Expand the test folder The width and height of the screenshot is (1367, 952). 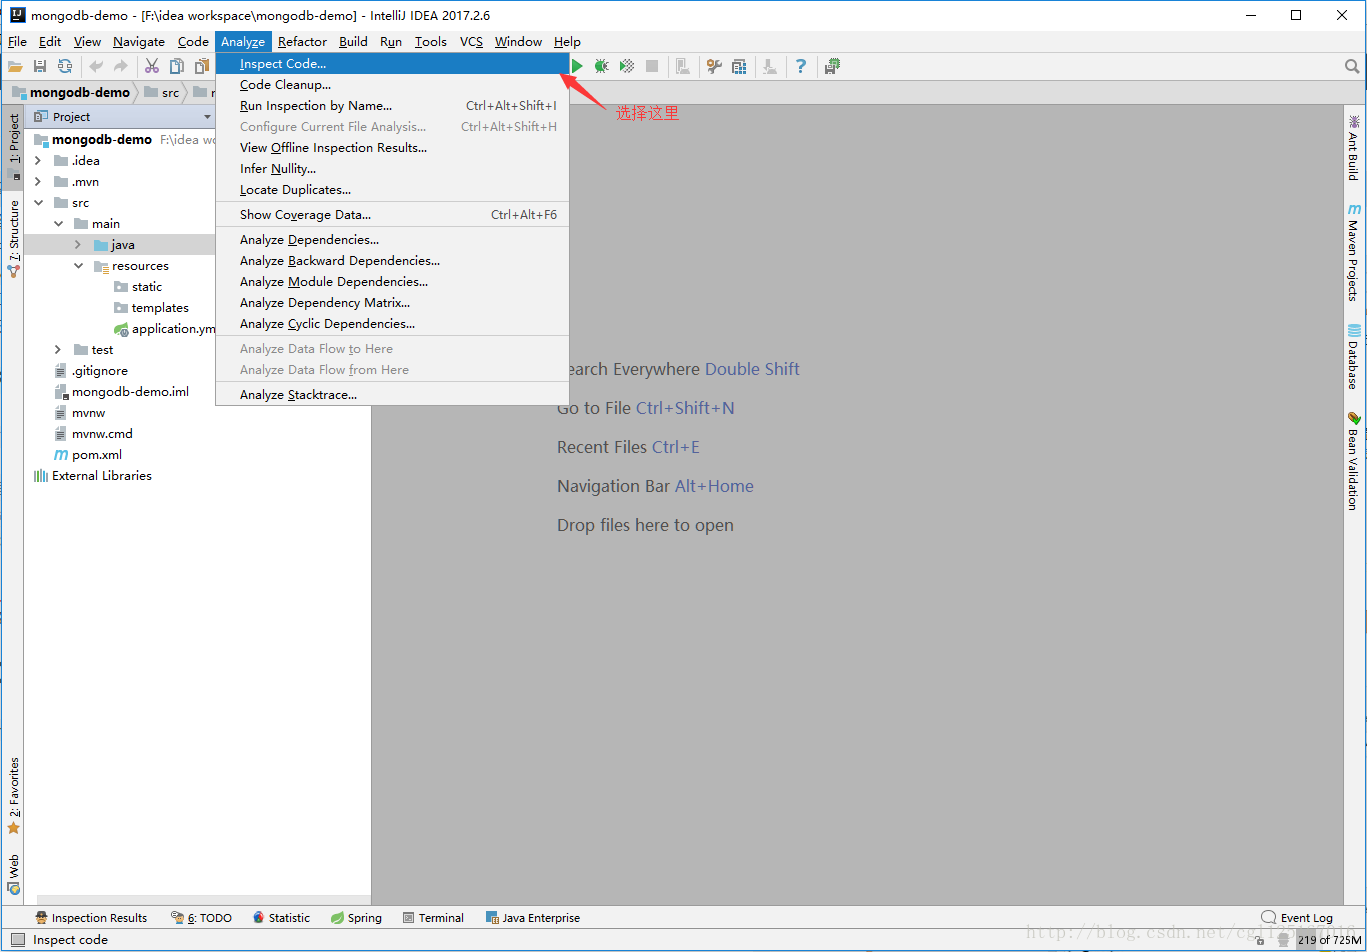[x=58, y=350]
